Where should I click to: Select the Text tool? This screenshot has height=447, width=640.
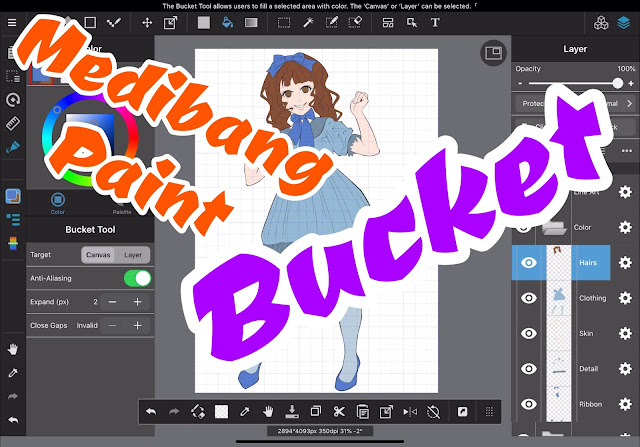435,22
